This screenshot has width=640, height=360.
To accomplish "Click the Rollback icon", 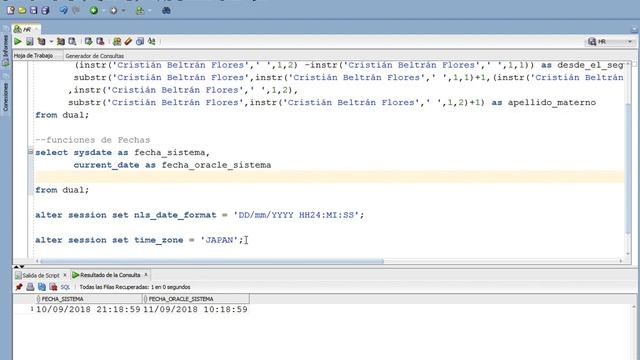I will tap(100, 41).
